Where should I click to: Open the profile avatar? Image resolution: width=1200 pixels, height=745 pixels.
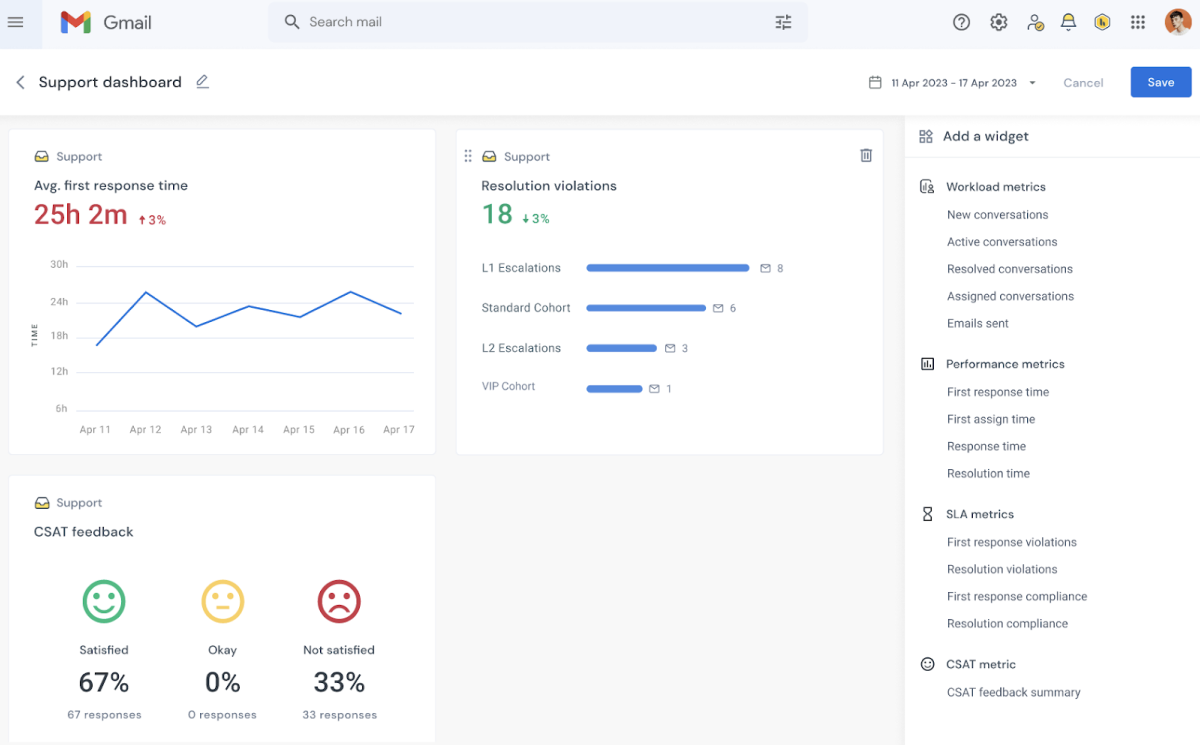pyautogui.click(x=1177, y=22)
